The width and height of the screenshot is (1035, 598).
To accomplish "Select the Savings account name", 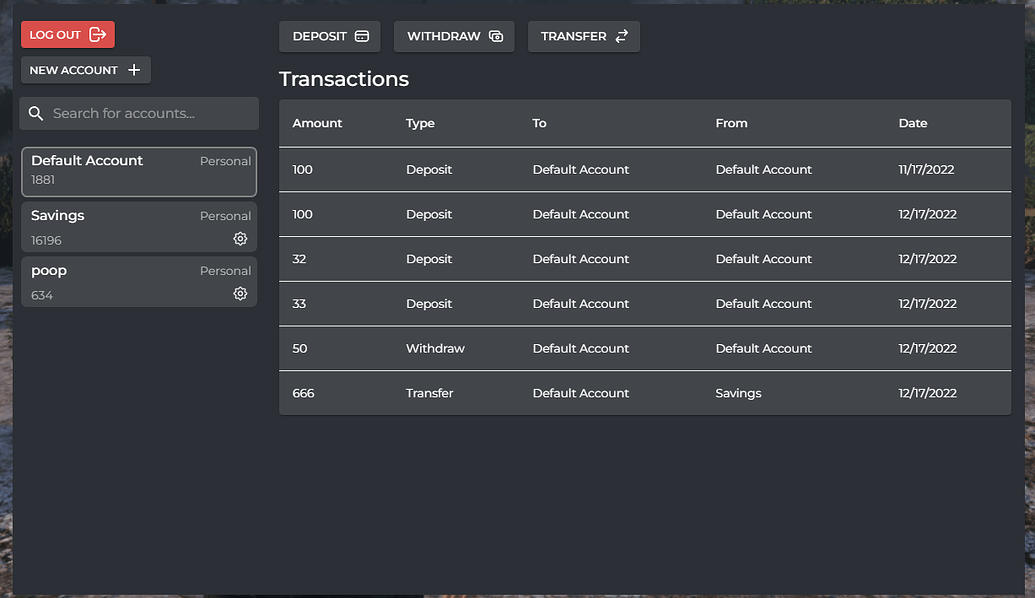I will [x=57, y=216].
